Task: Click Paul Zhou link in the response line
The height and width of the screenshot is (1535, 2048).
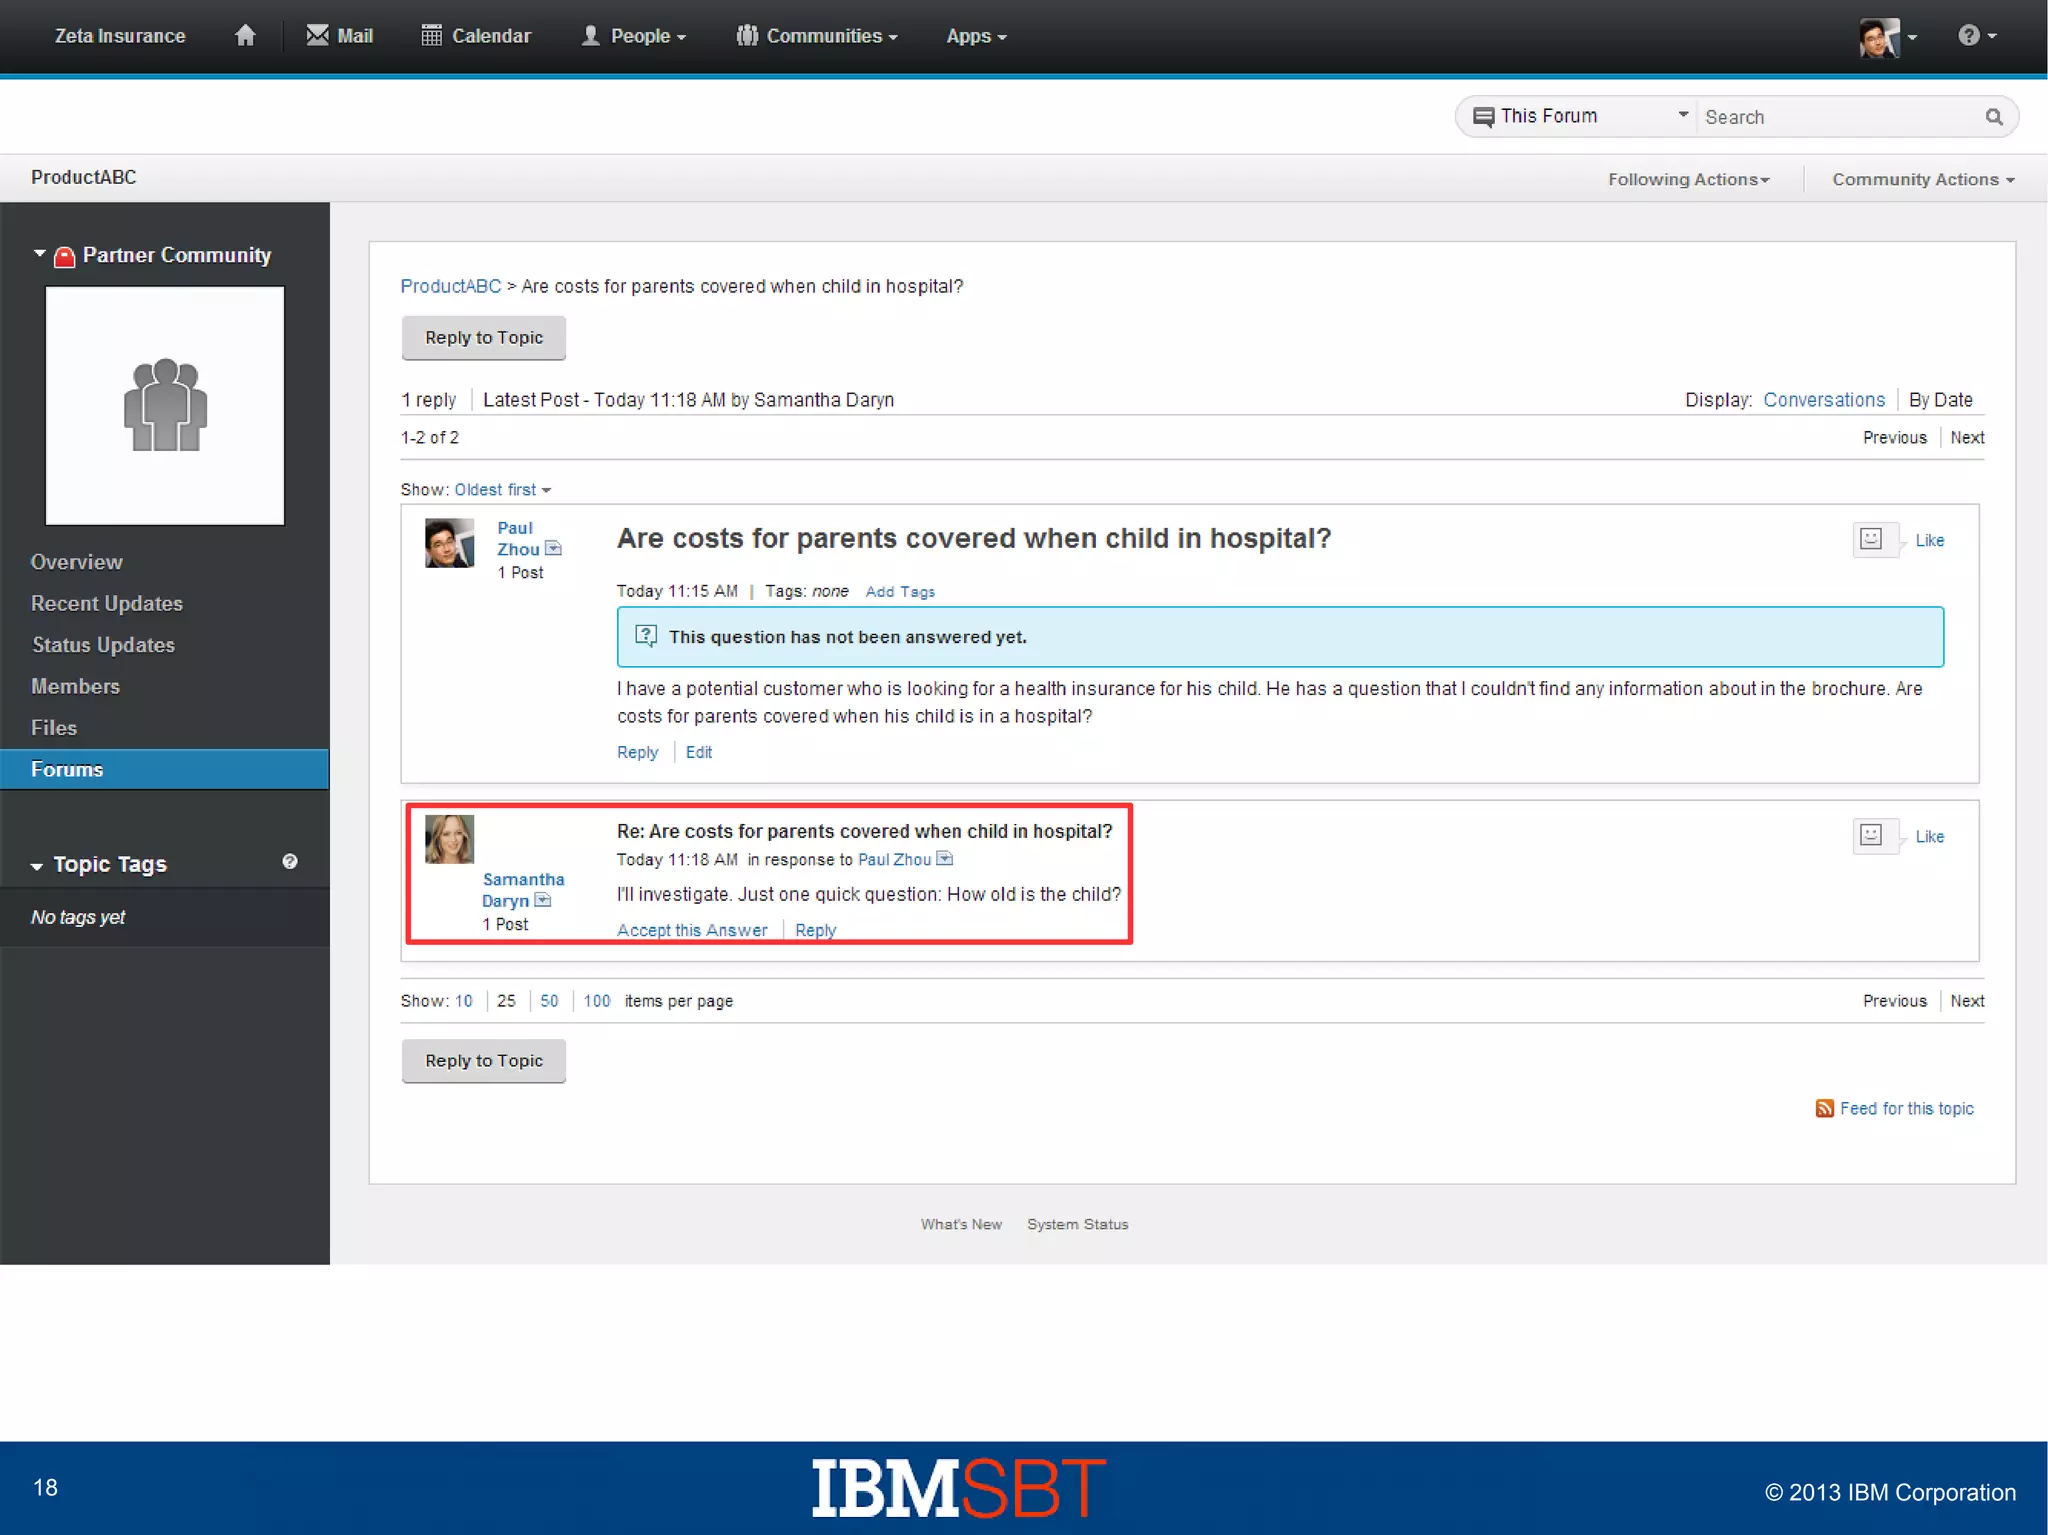Action: pos(894,860)
